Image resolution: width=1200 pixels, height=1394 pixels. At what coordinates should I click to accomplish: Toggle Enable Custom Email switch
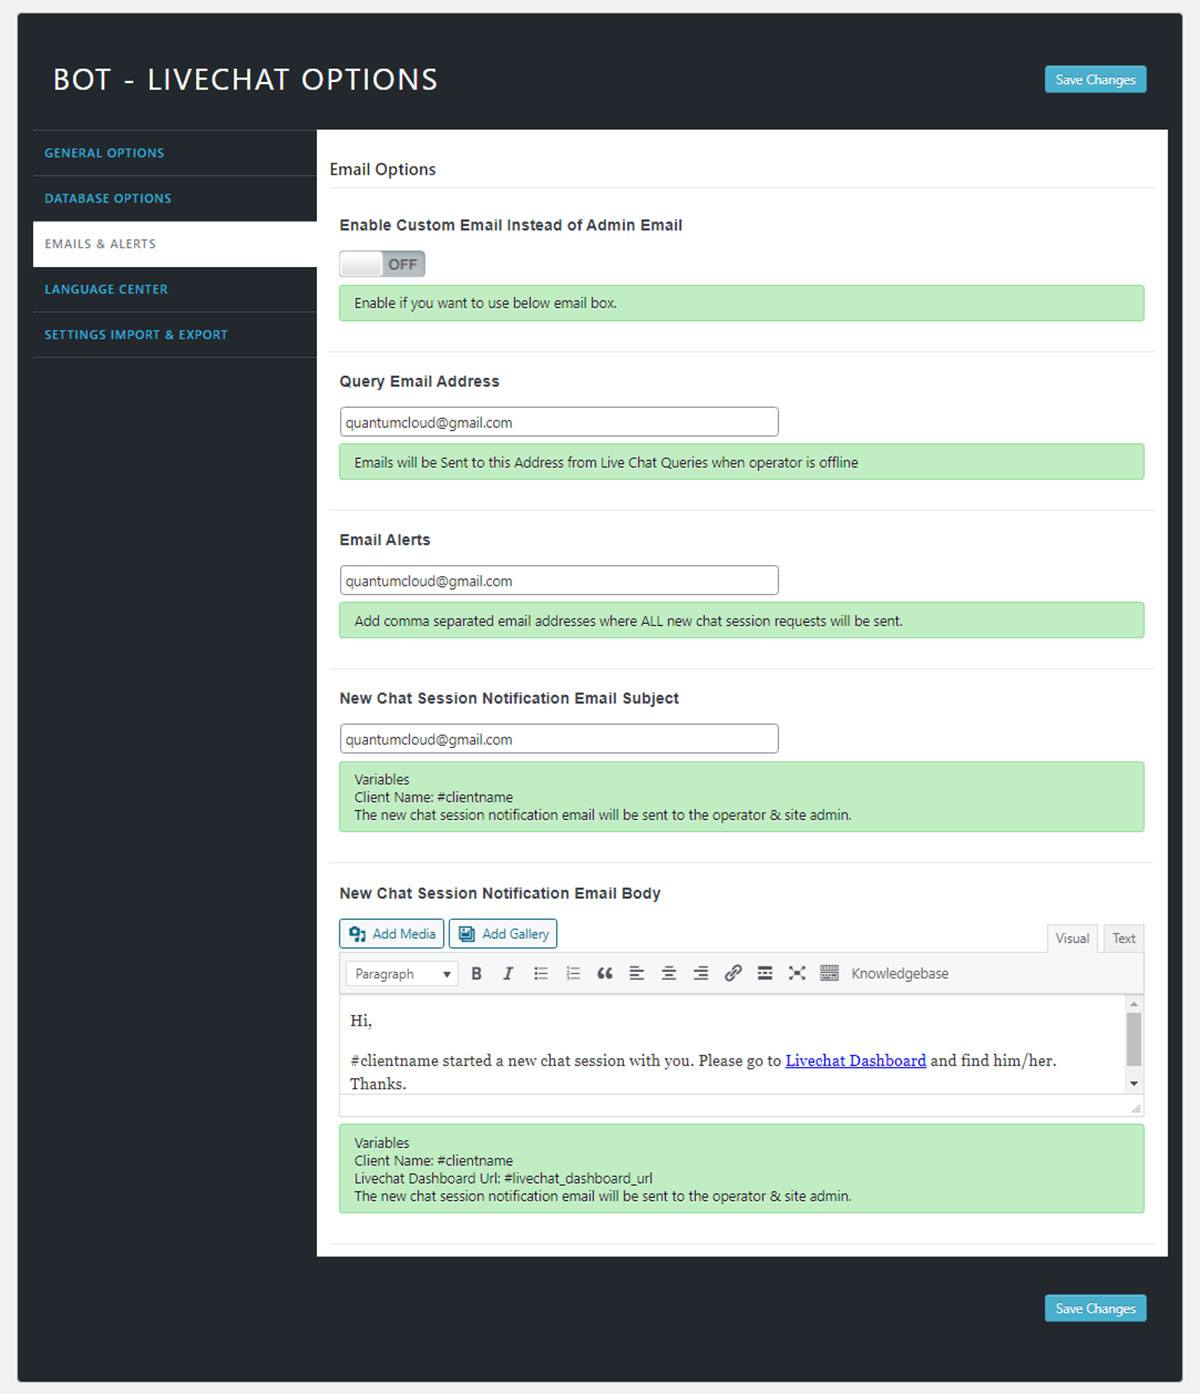382,264
